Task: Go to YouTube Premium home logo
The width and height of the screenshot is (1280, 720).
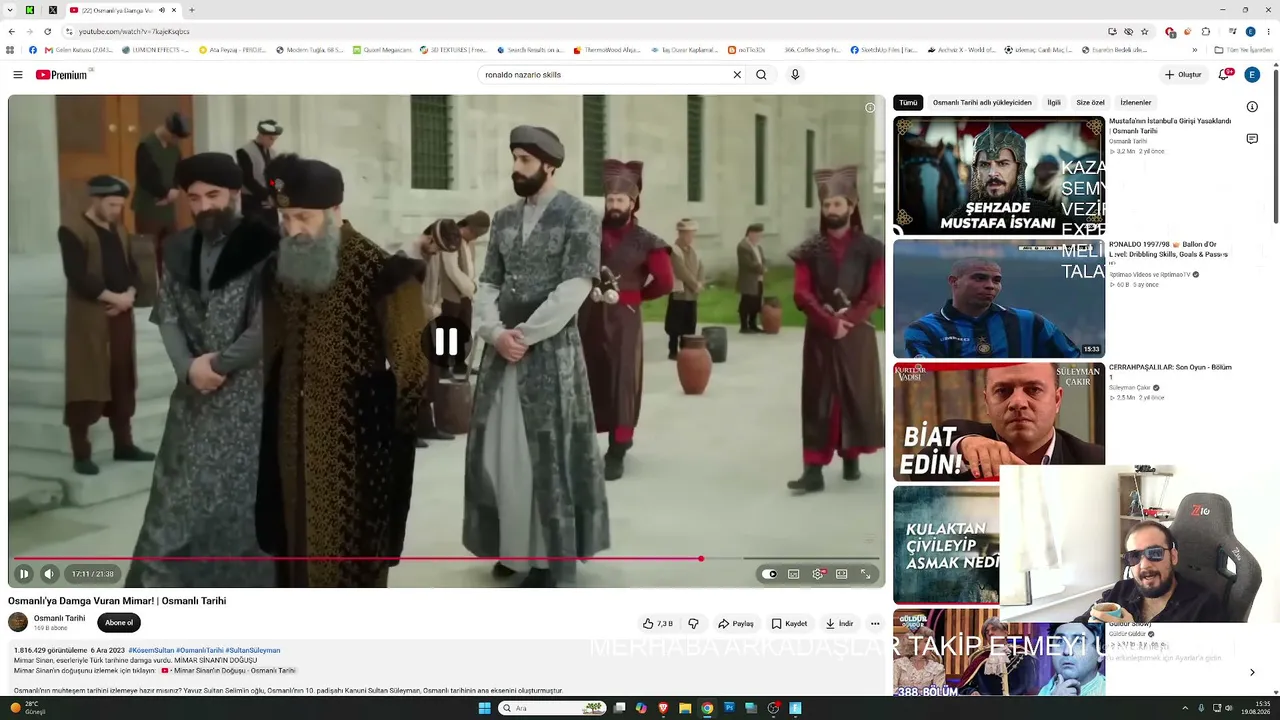Action: tap(62, 75)
